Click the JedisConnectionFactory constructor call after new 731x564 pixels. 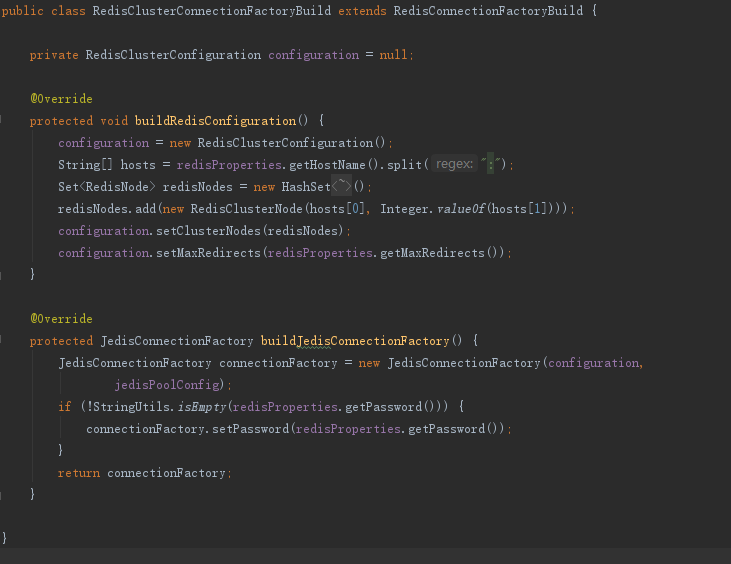coord(464,363)
